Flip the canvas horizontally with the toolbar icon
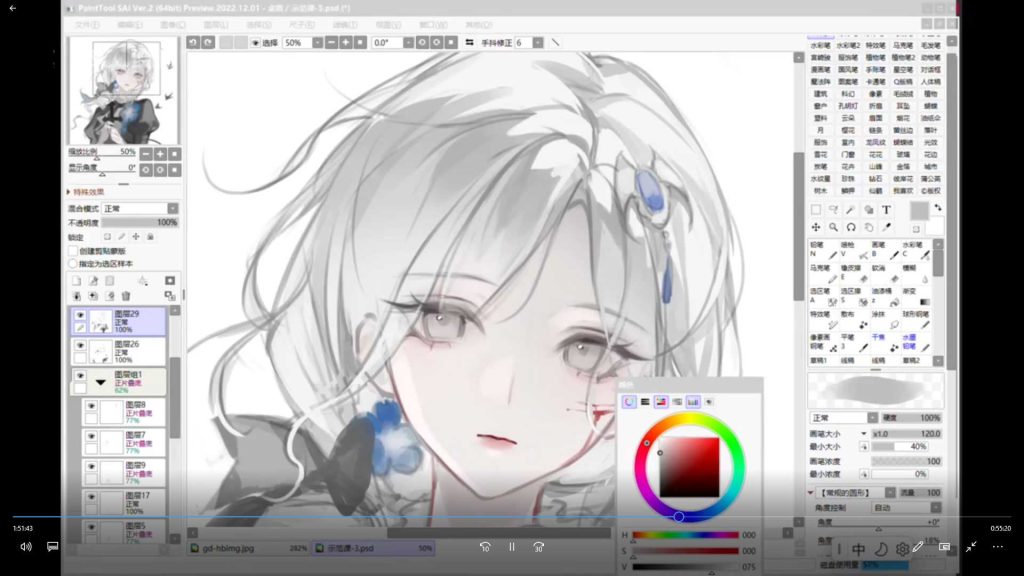Image resolution: width=1024 pixels, height=576 pixels. tap(469, 42)
